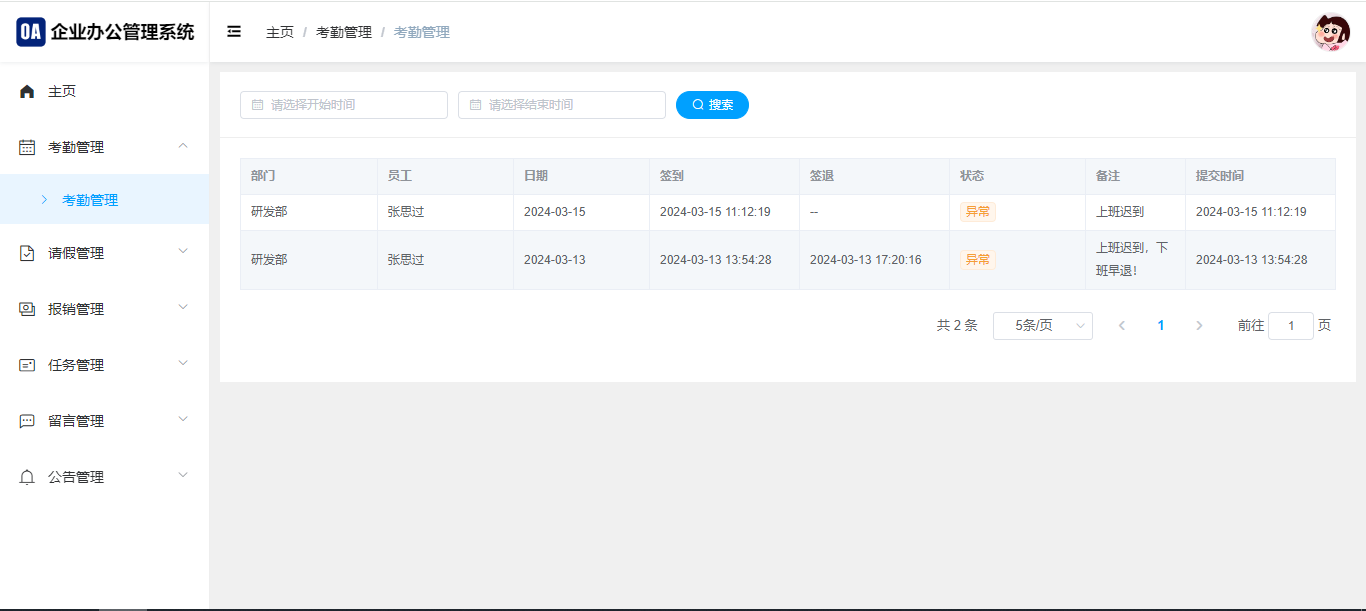
Task: Click 研发部 in the 2024-03-15 row
Action: pos(269,212)
